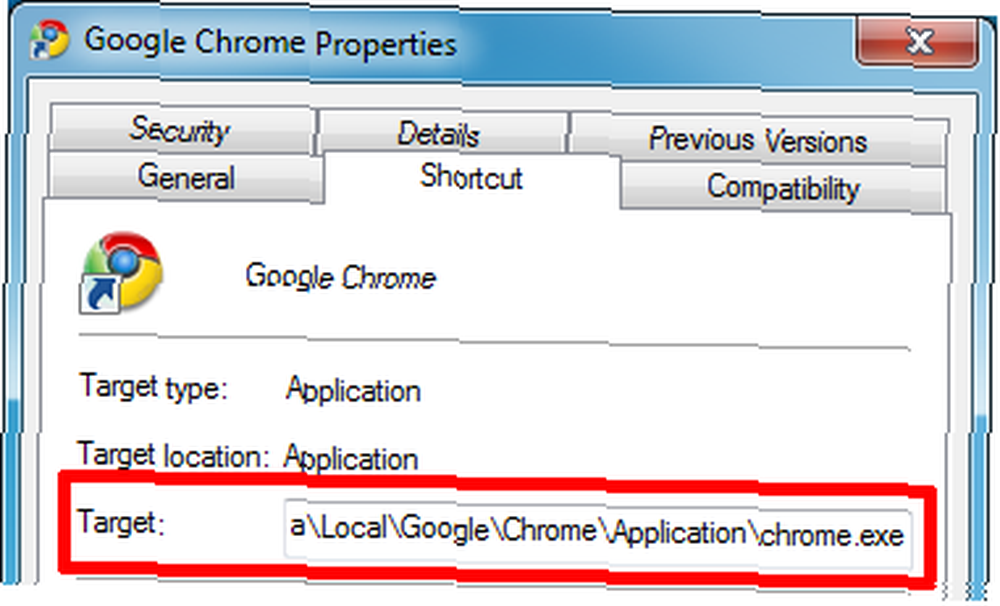Open the Compatibility tab

(783, 188)
